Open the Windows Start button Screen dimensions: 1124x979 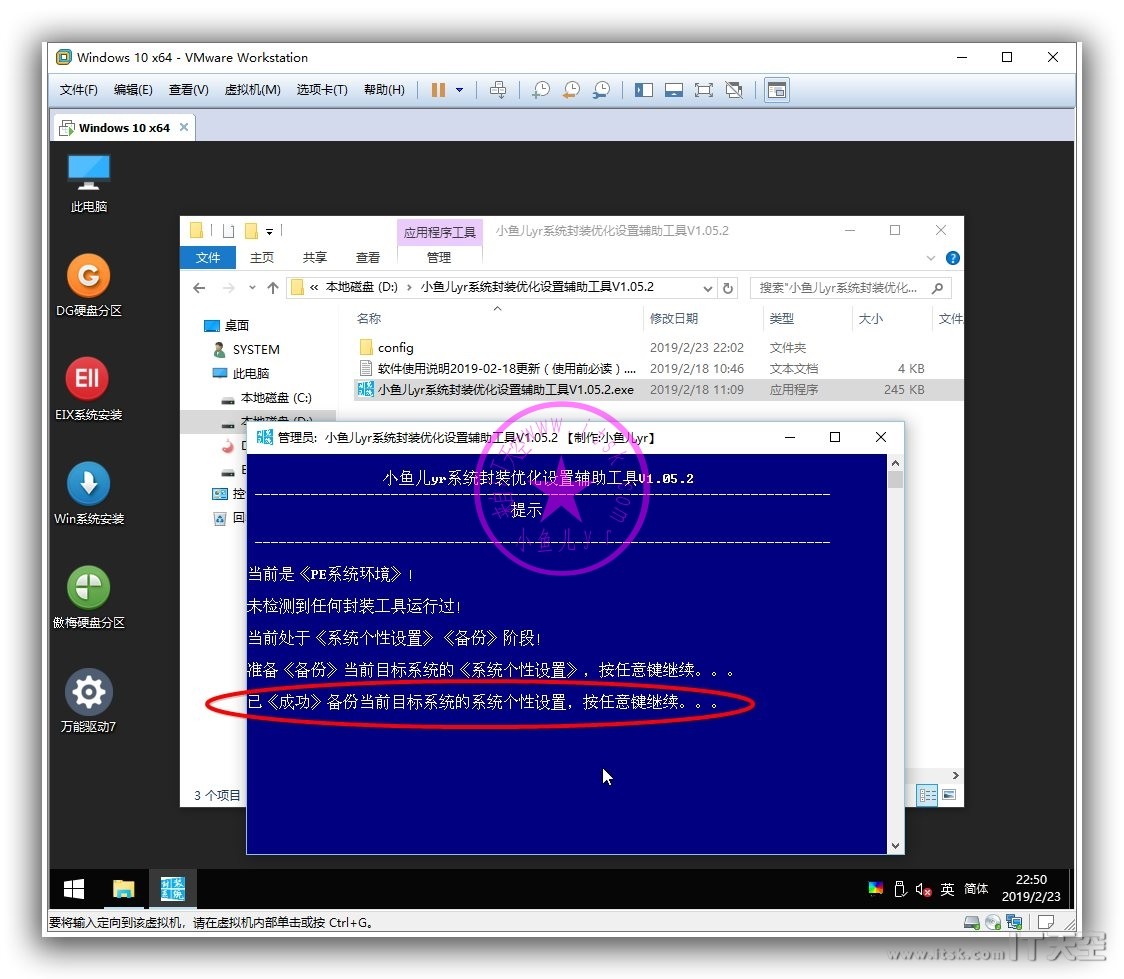pyautogui.click(x=74, y=889)
